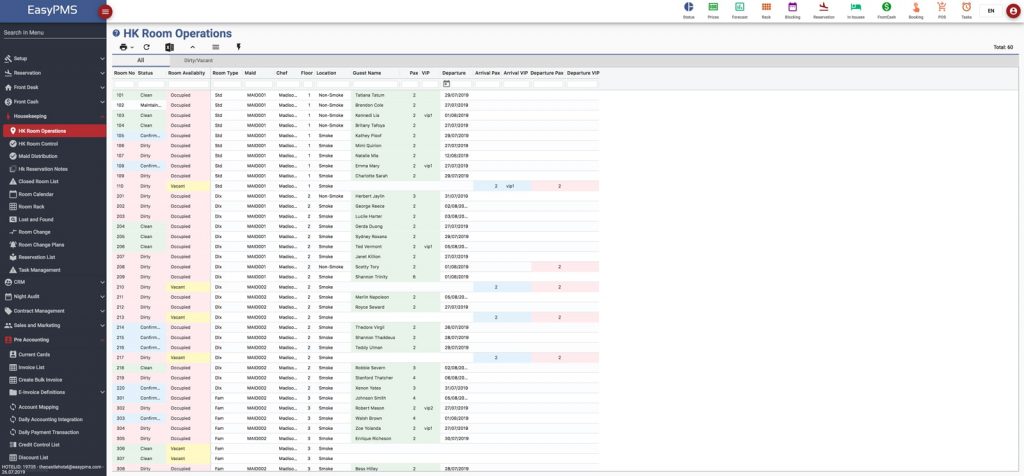The image size is (1024, 476).
Task: Open Daily Accounting Integration in the sidebar
Action: (x=50, y=419)
